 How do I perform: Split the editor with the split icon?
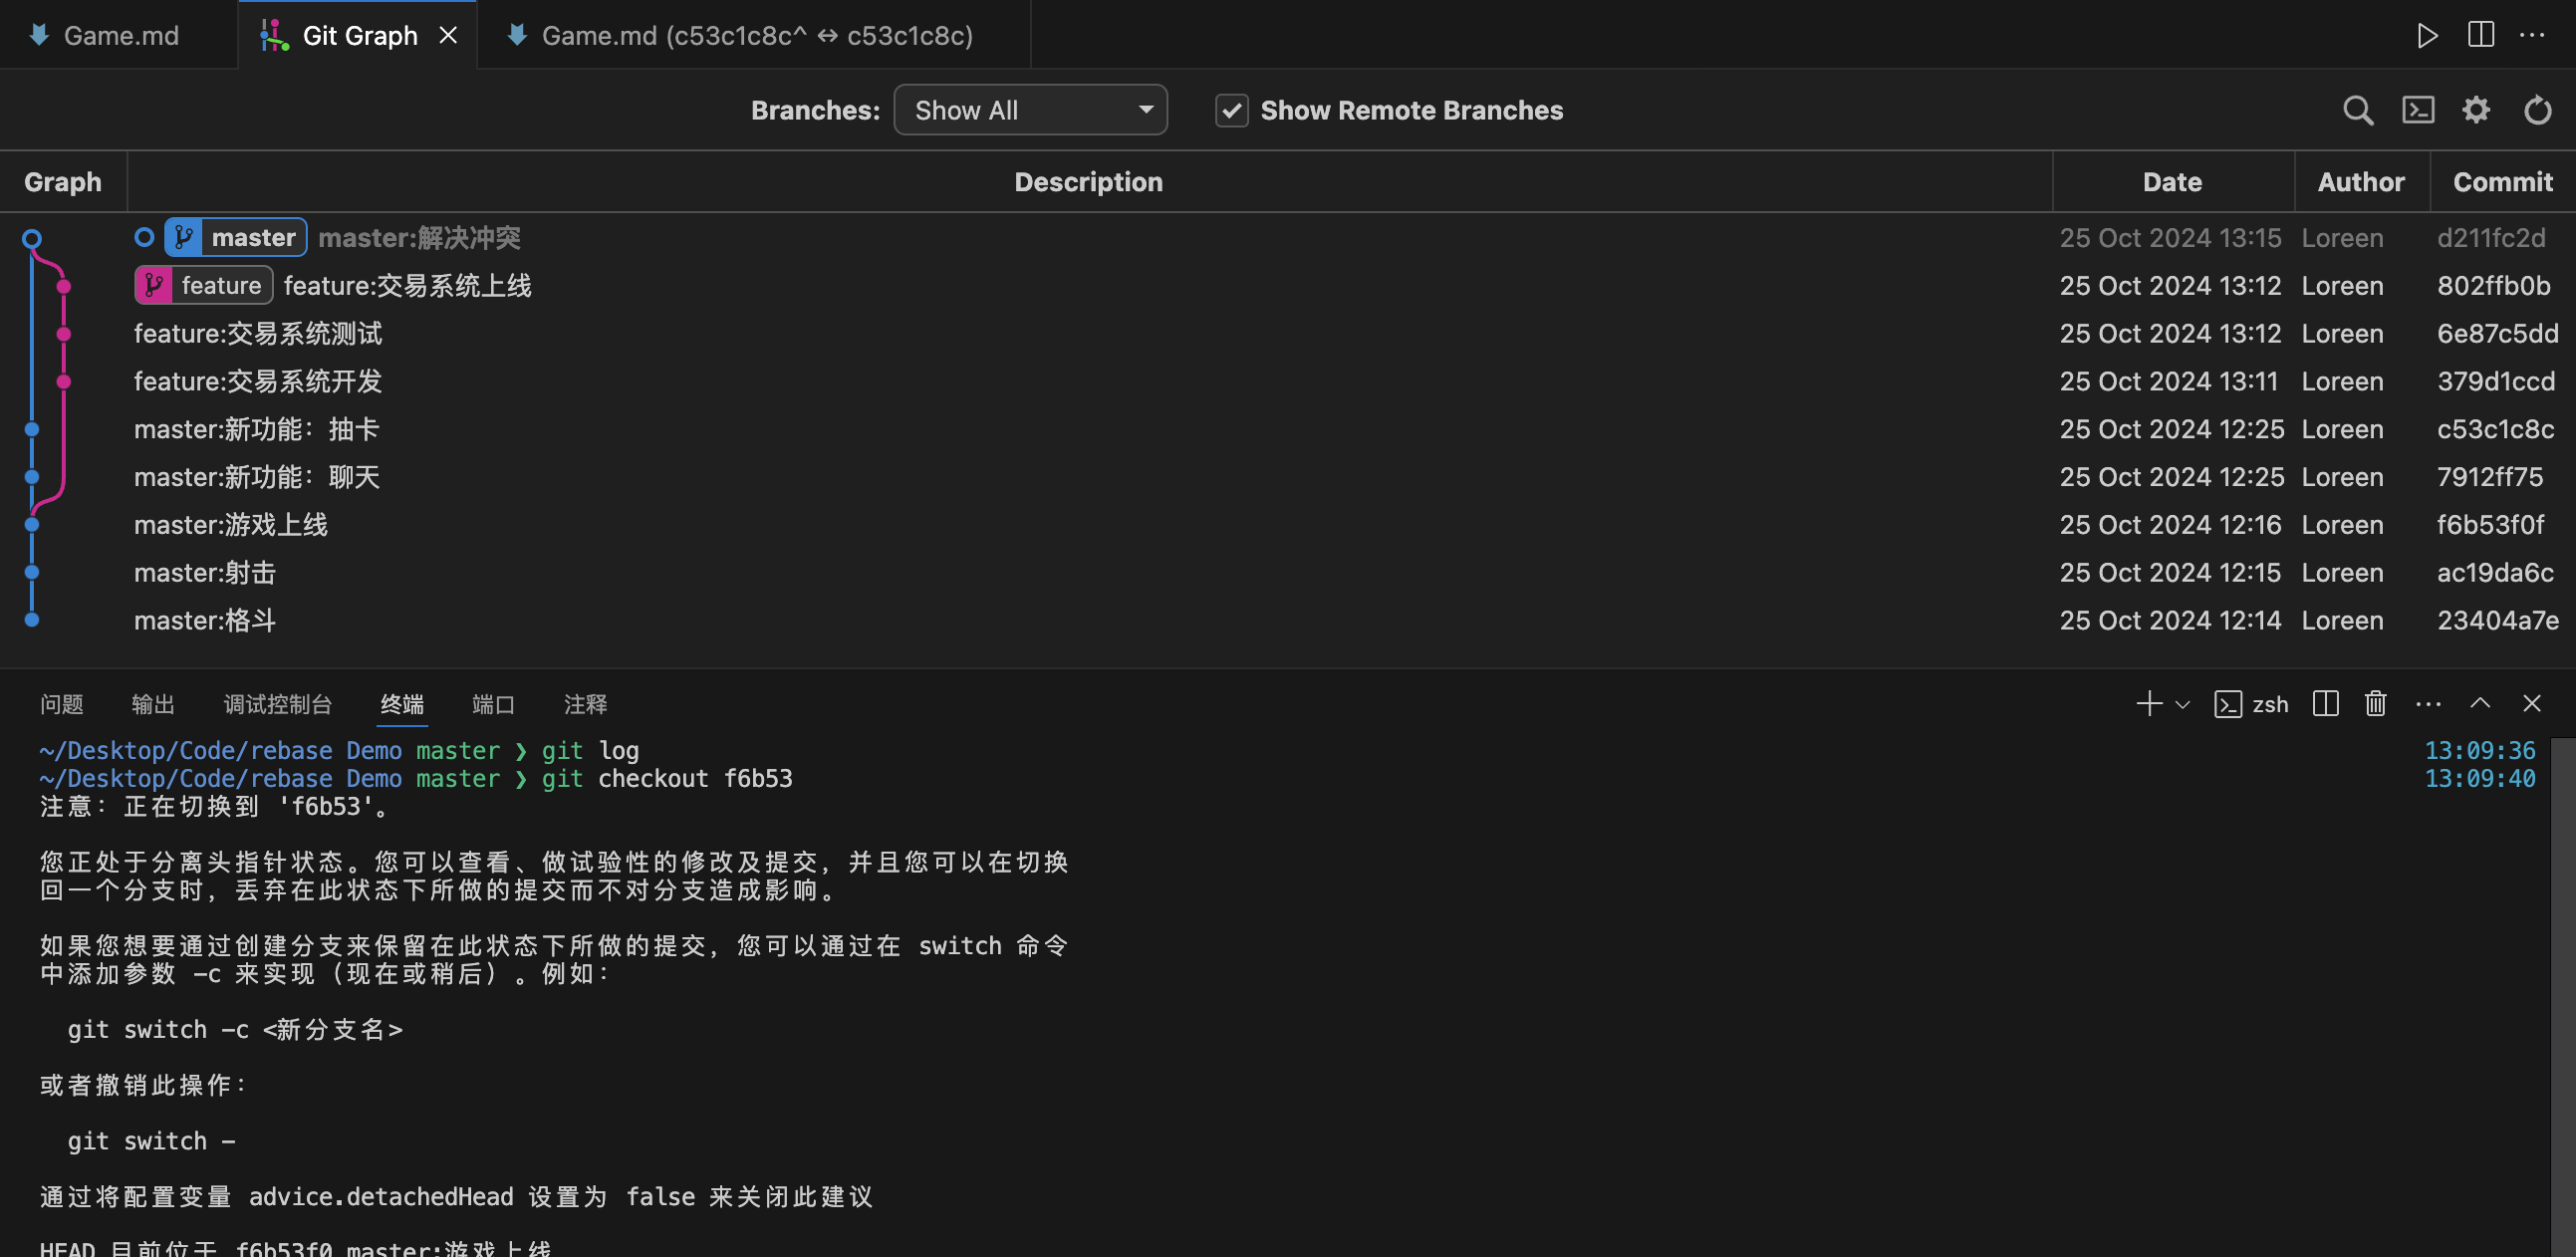pos(2481,35)
